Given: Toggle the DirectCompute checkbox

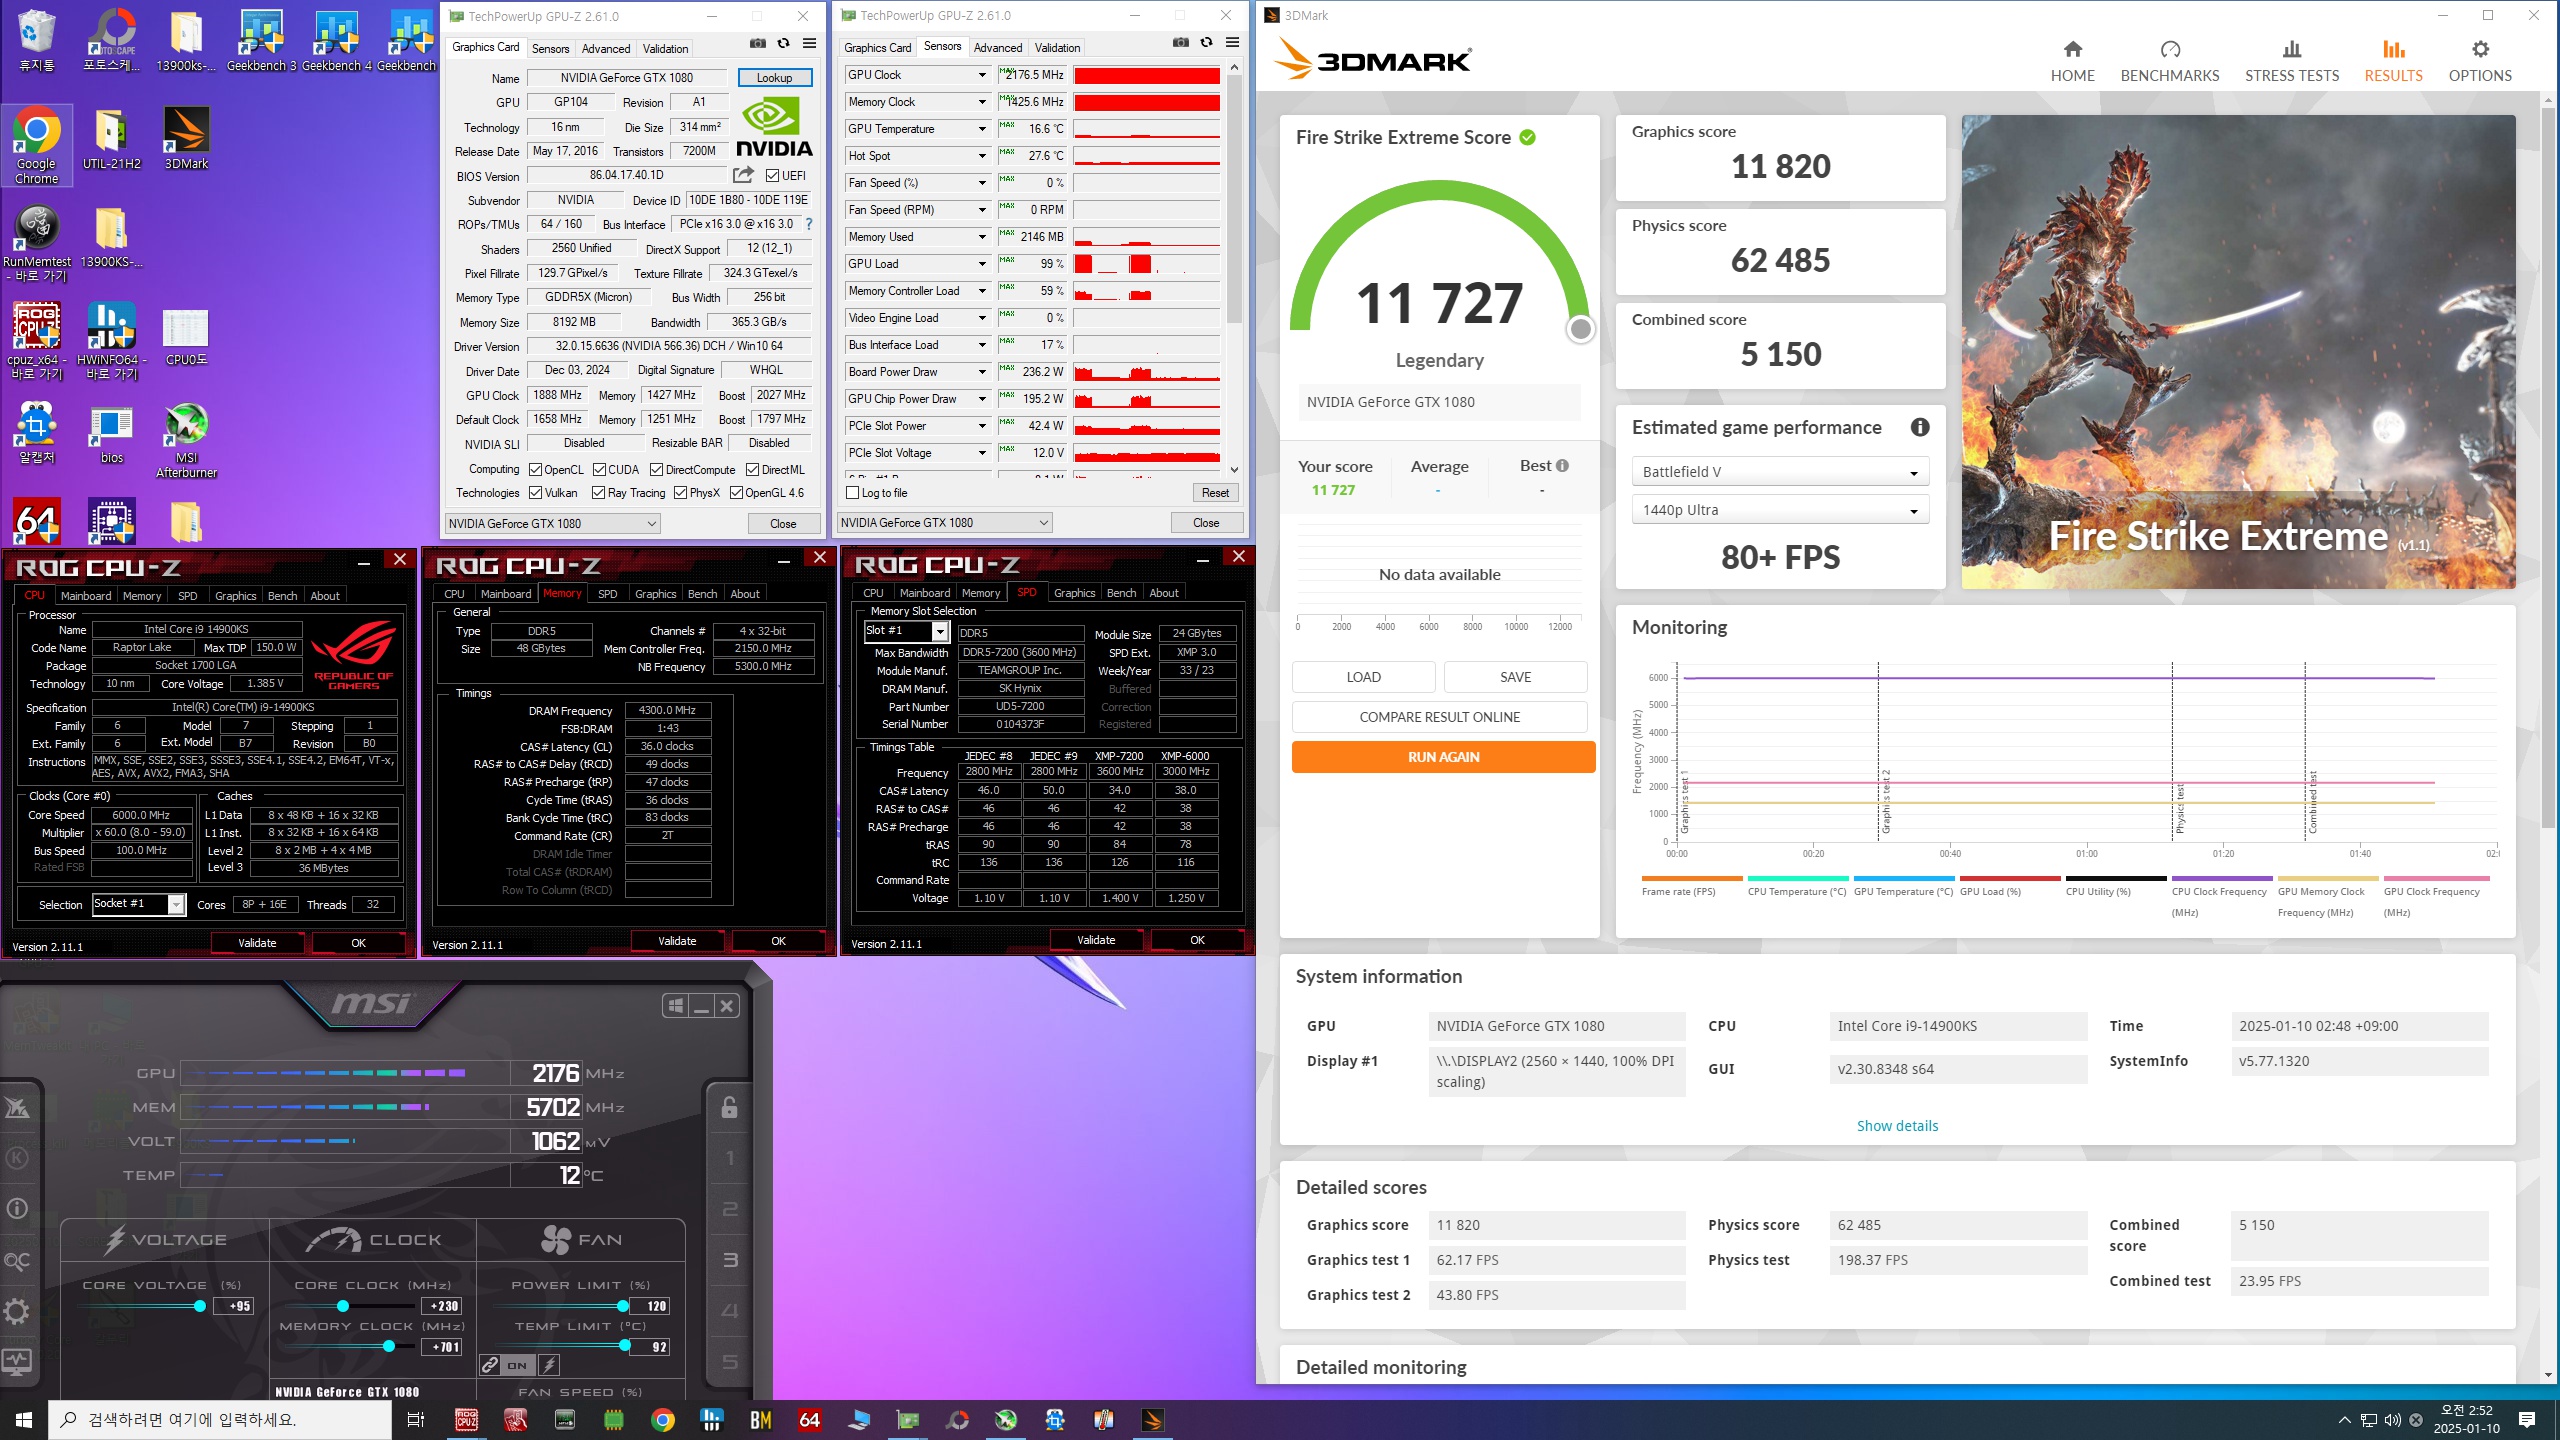Looking at the screenshot, I should [656, 469].
